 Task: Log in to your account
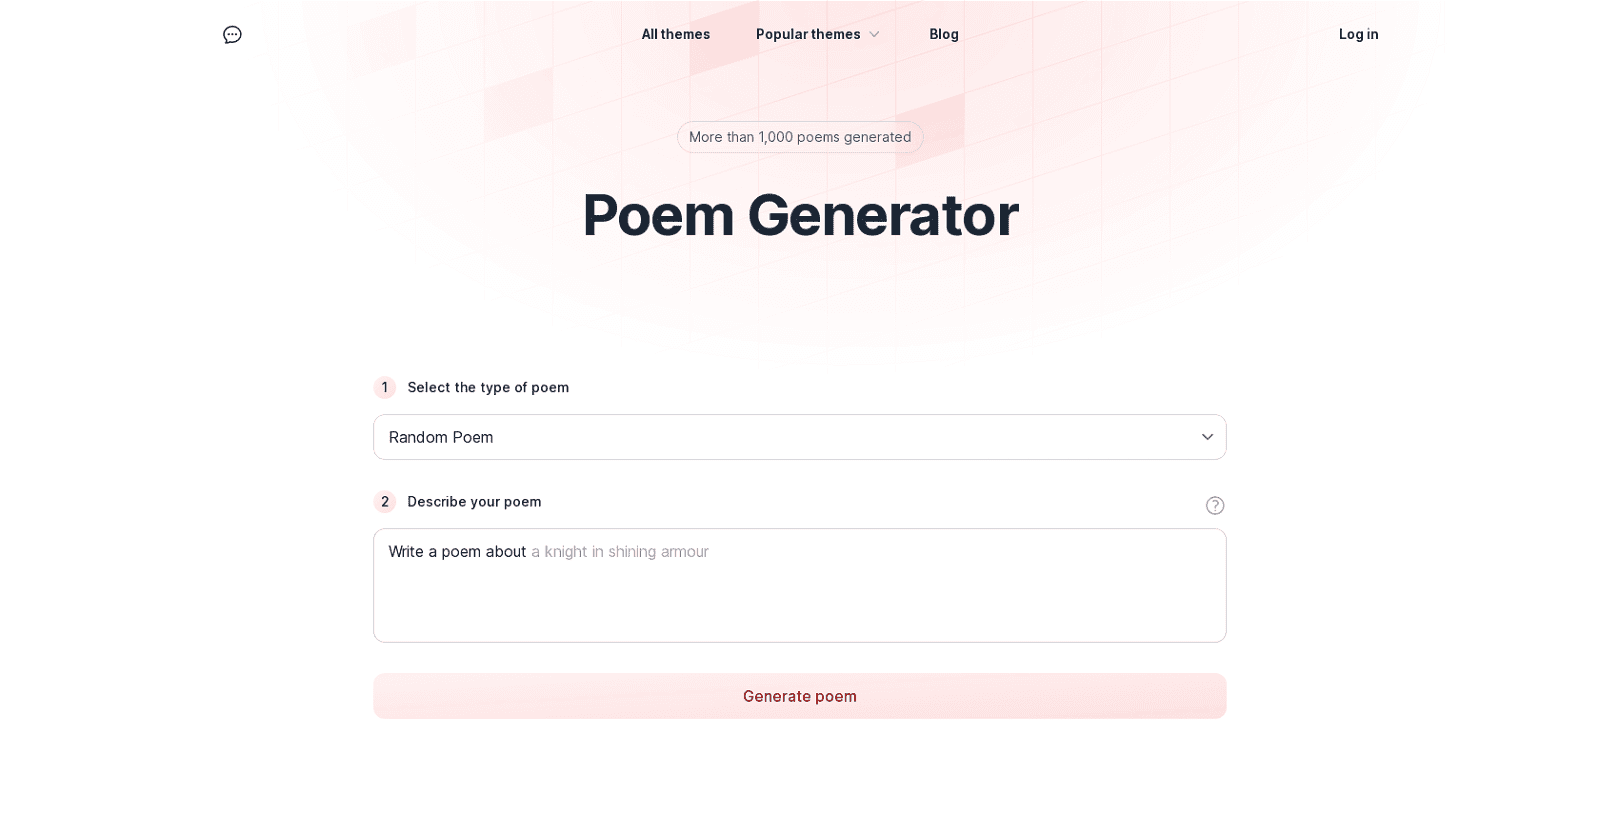pos(1358,34)
